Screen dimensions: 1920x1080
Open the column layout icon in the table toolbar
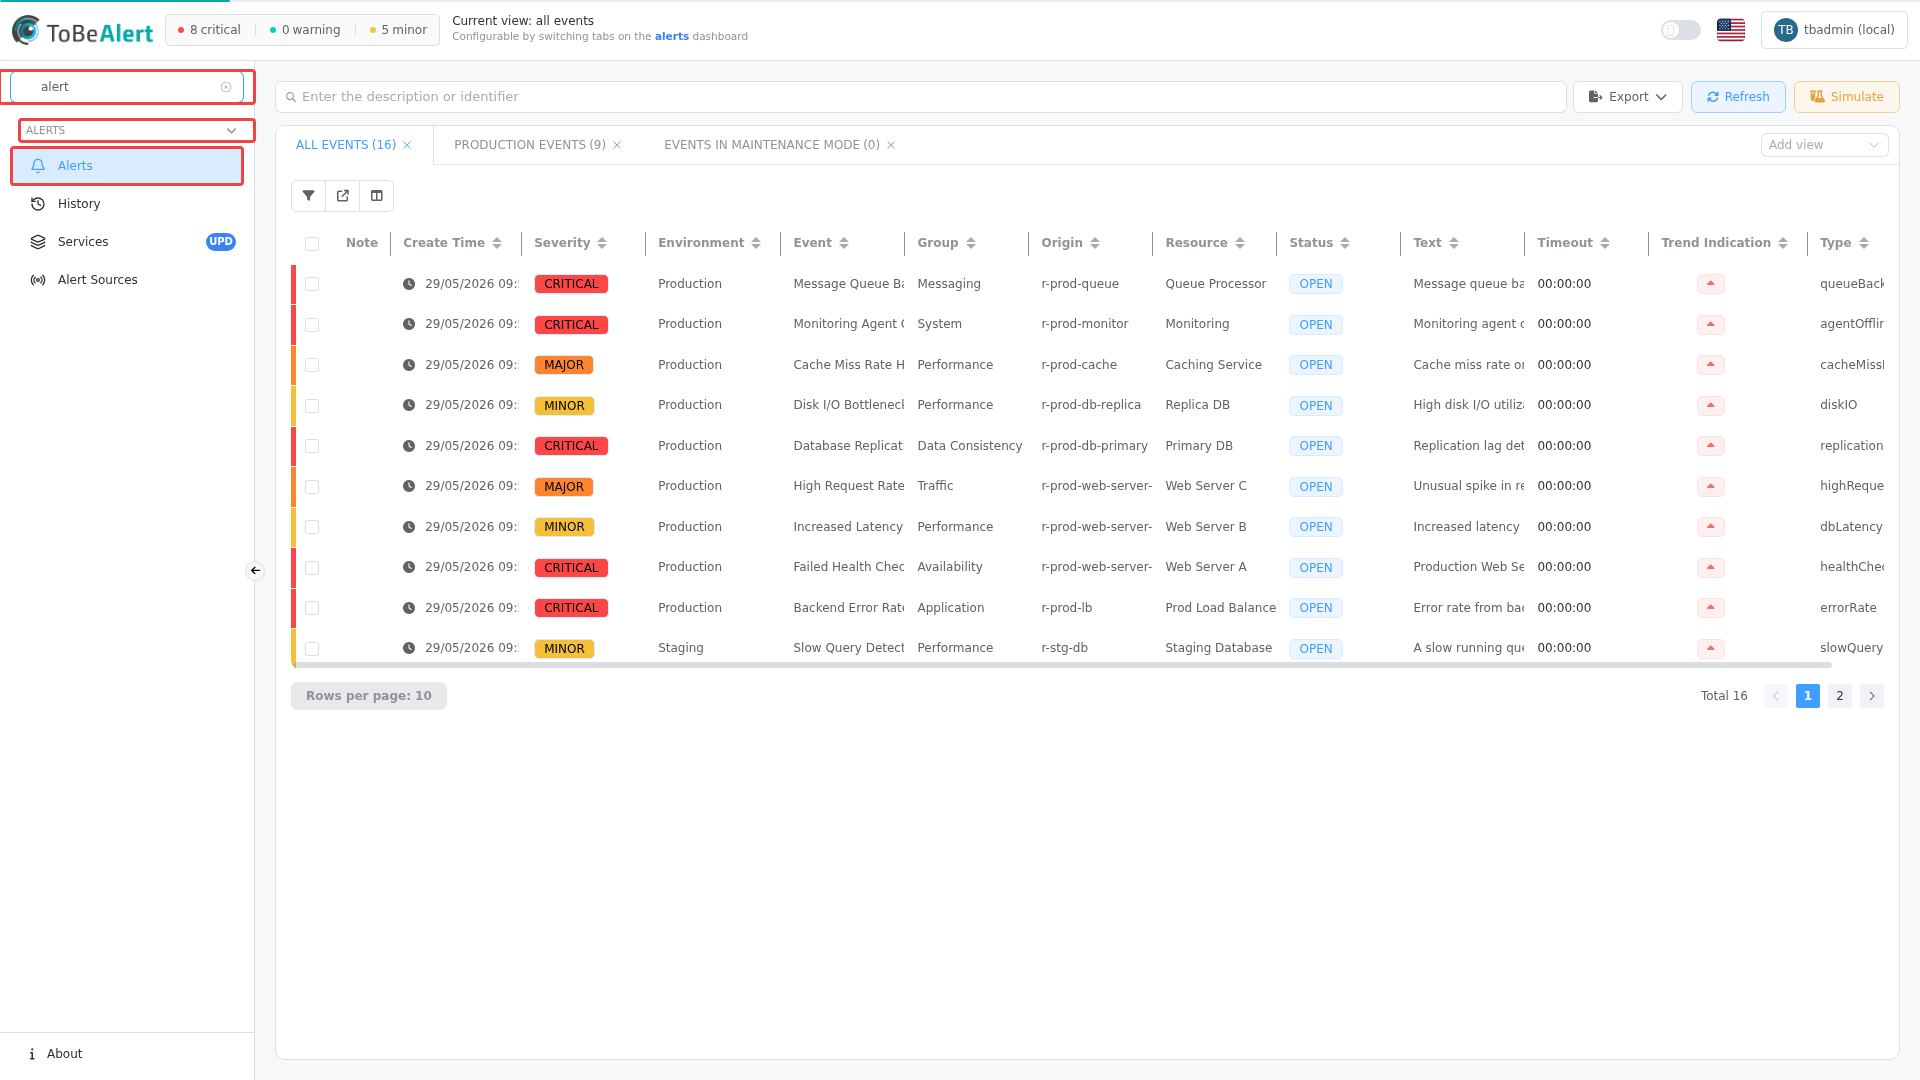coord(377,196)
